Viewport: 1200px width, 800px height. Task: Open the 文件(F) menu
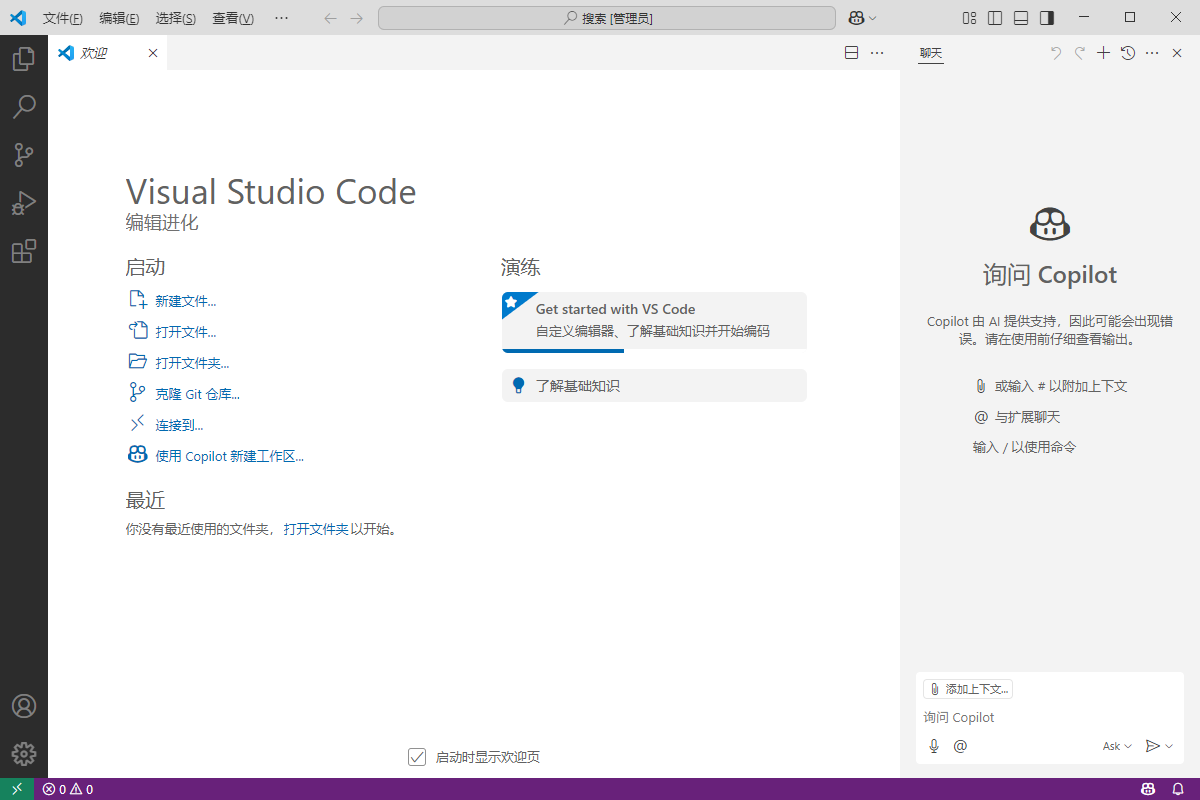pos(63,18)
